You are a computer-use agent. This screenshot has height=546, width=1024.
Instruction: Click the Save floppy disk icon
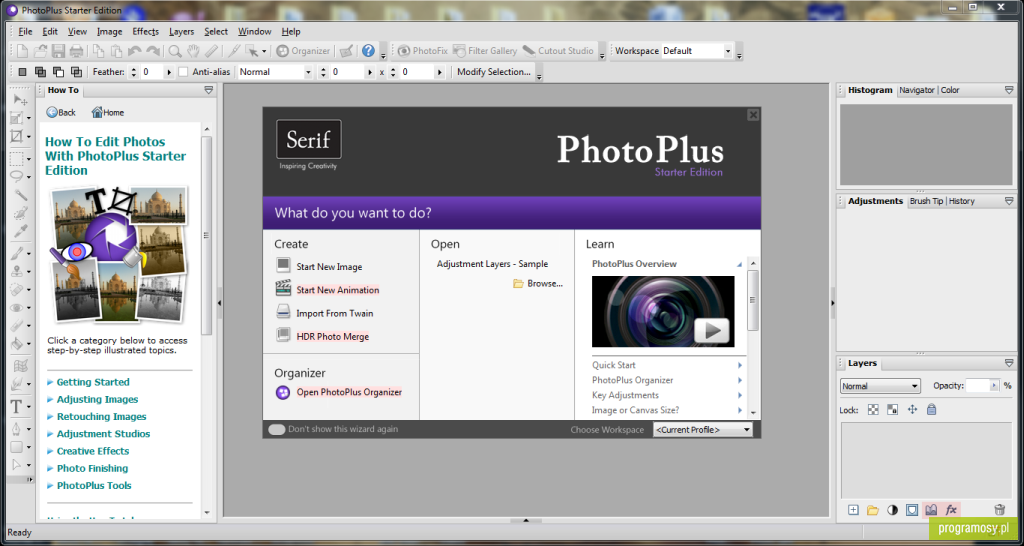click(x=58, y=51)
